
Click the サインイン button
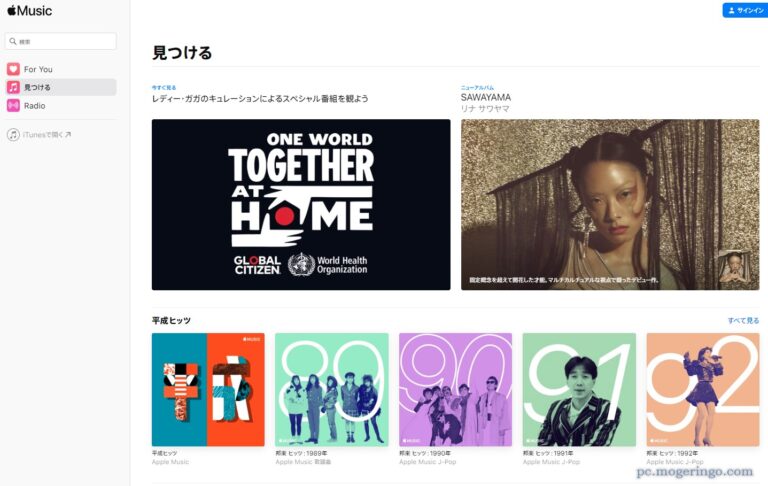click(x=745, y=10)
